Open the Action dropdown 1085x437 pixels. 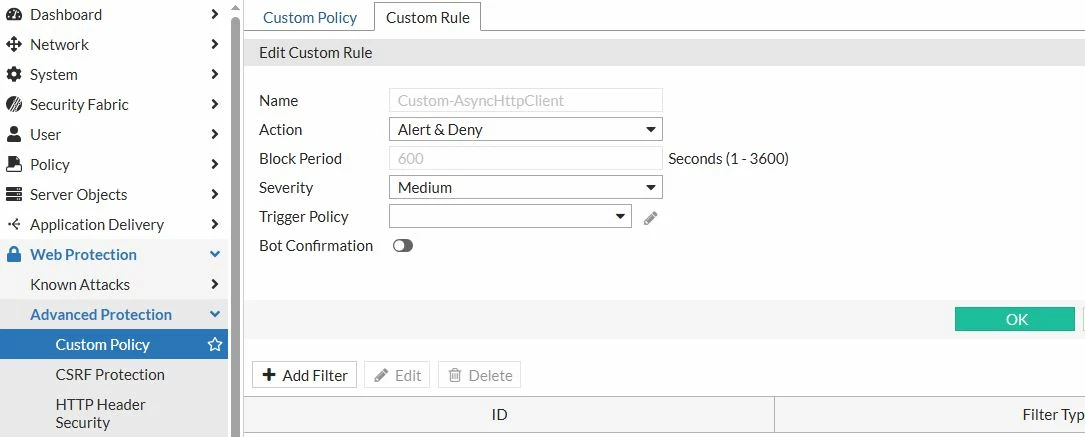526,129
